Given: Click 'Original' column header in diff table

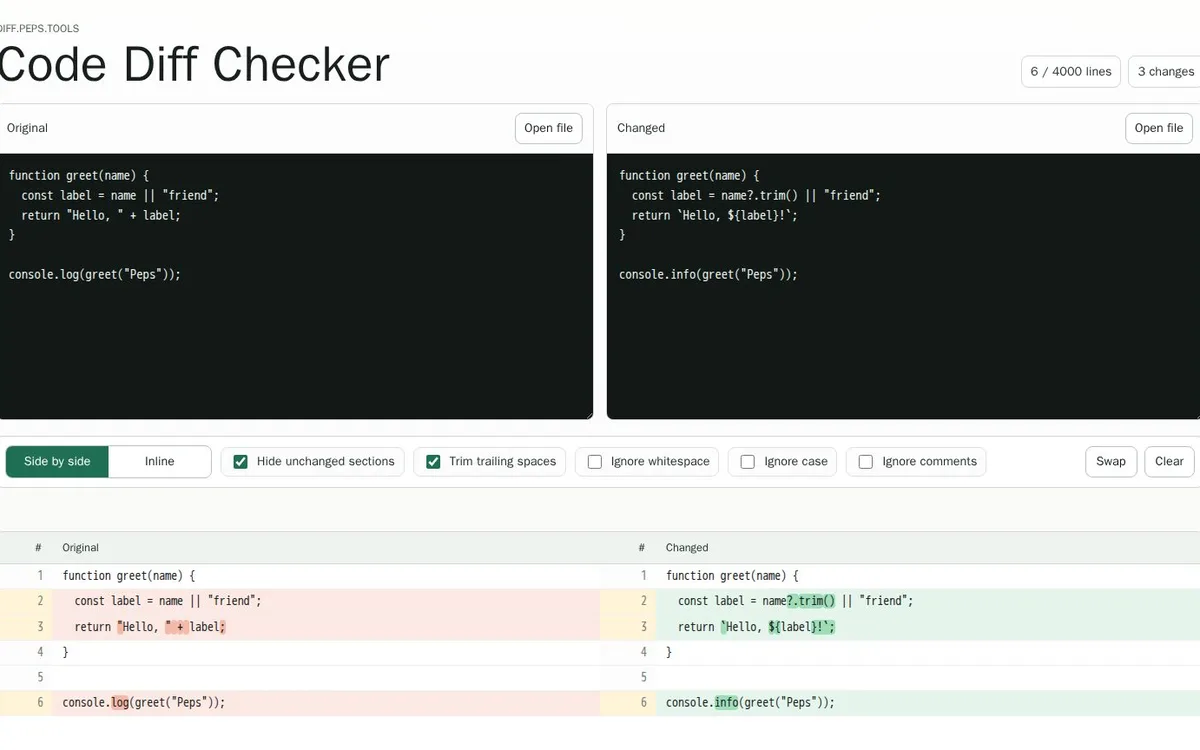Looking at the screenshot, I should pos(81,548).
